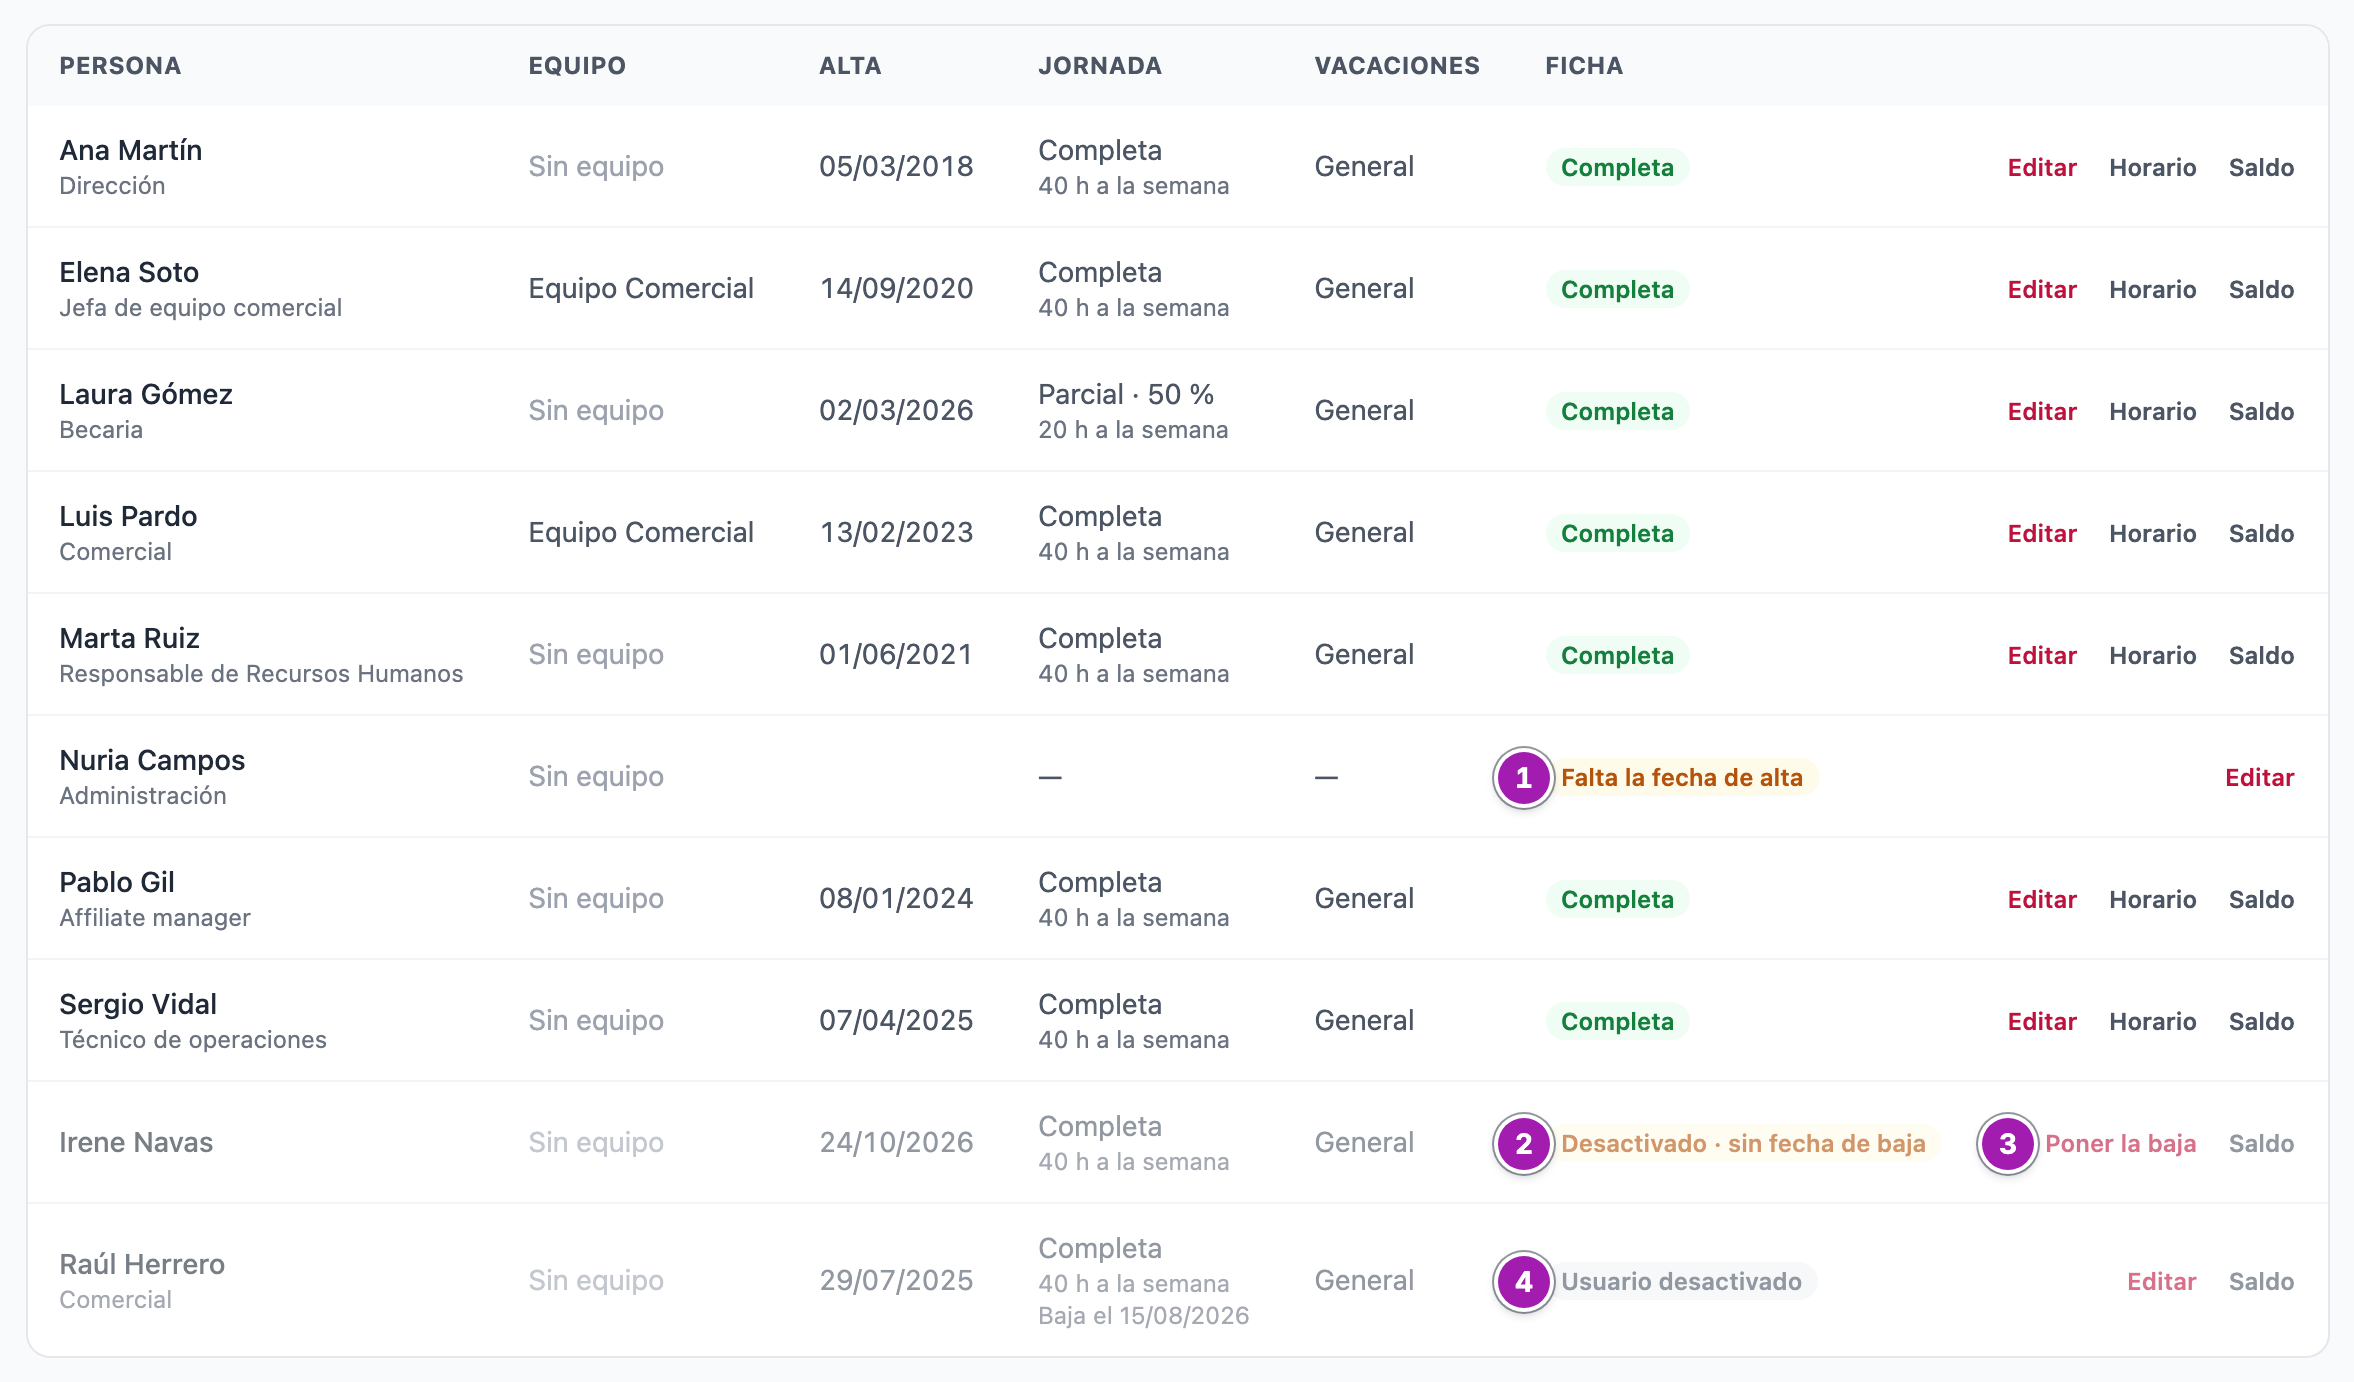The height and width of the screenshot is (1382, 2354).
Task: Open Saldo for Ana Martín
Action: (2261, 167)
